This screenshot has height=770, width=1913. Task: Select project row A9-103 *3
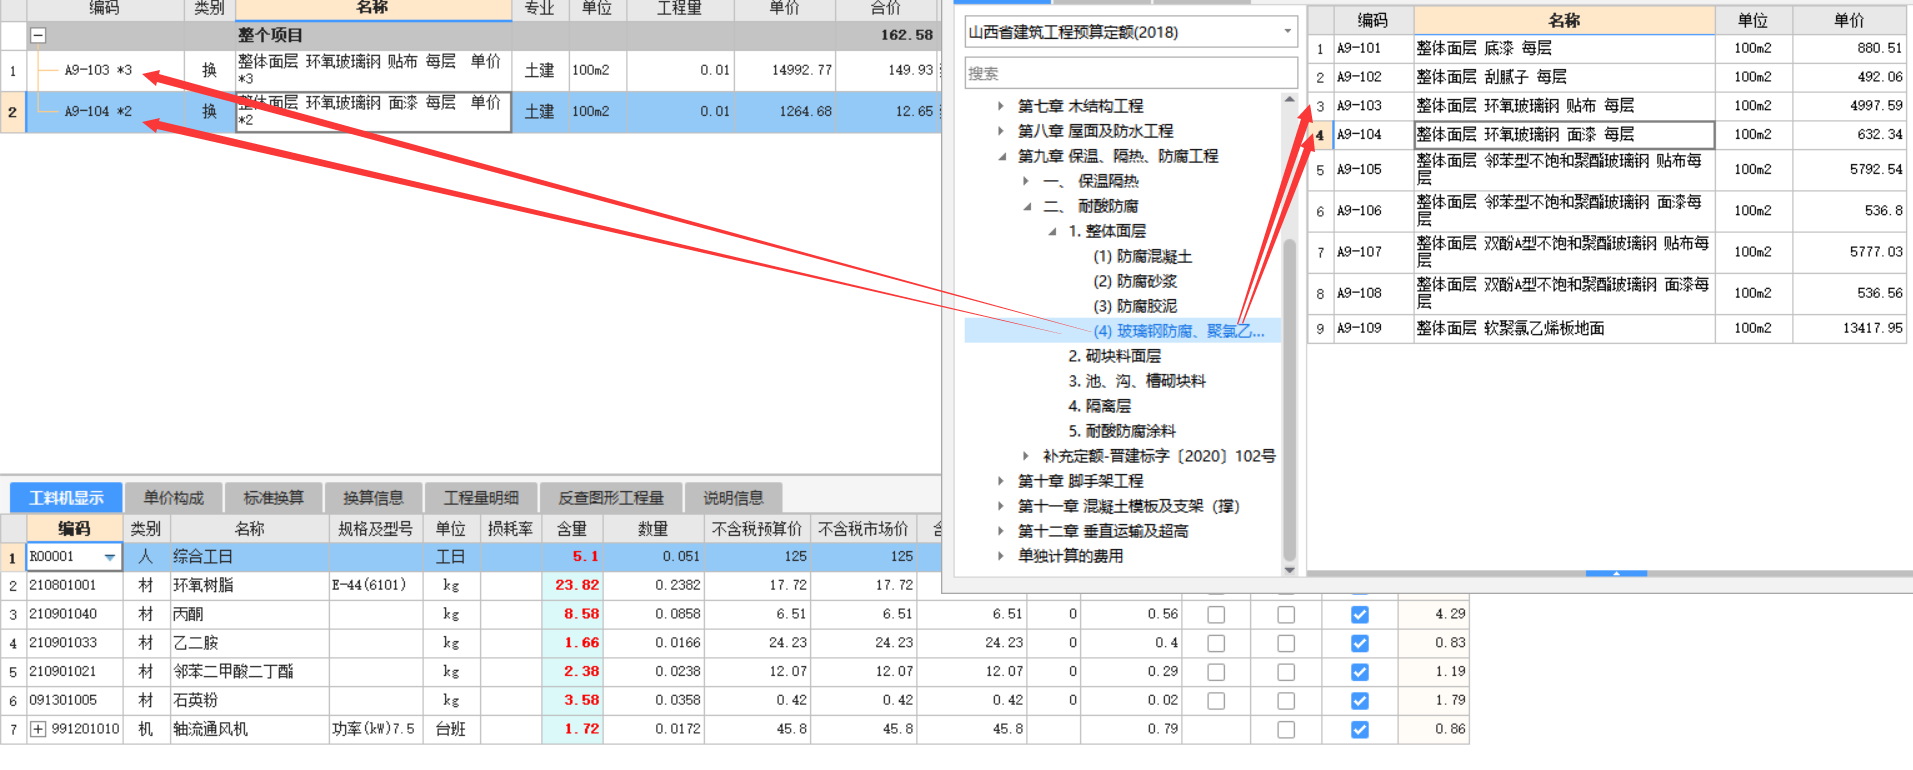click(470, 71)
